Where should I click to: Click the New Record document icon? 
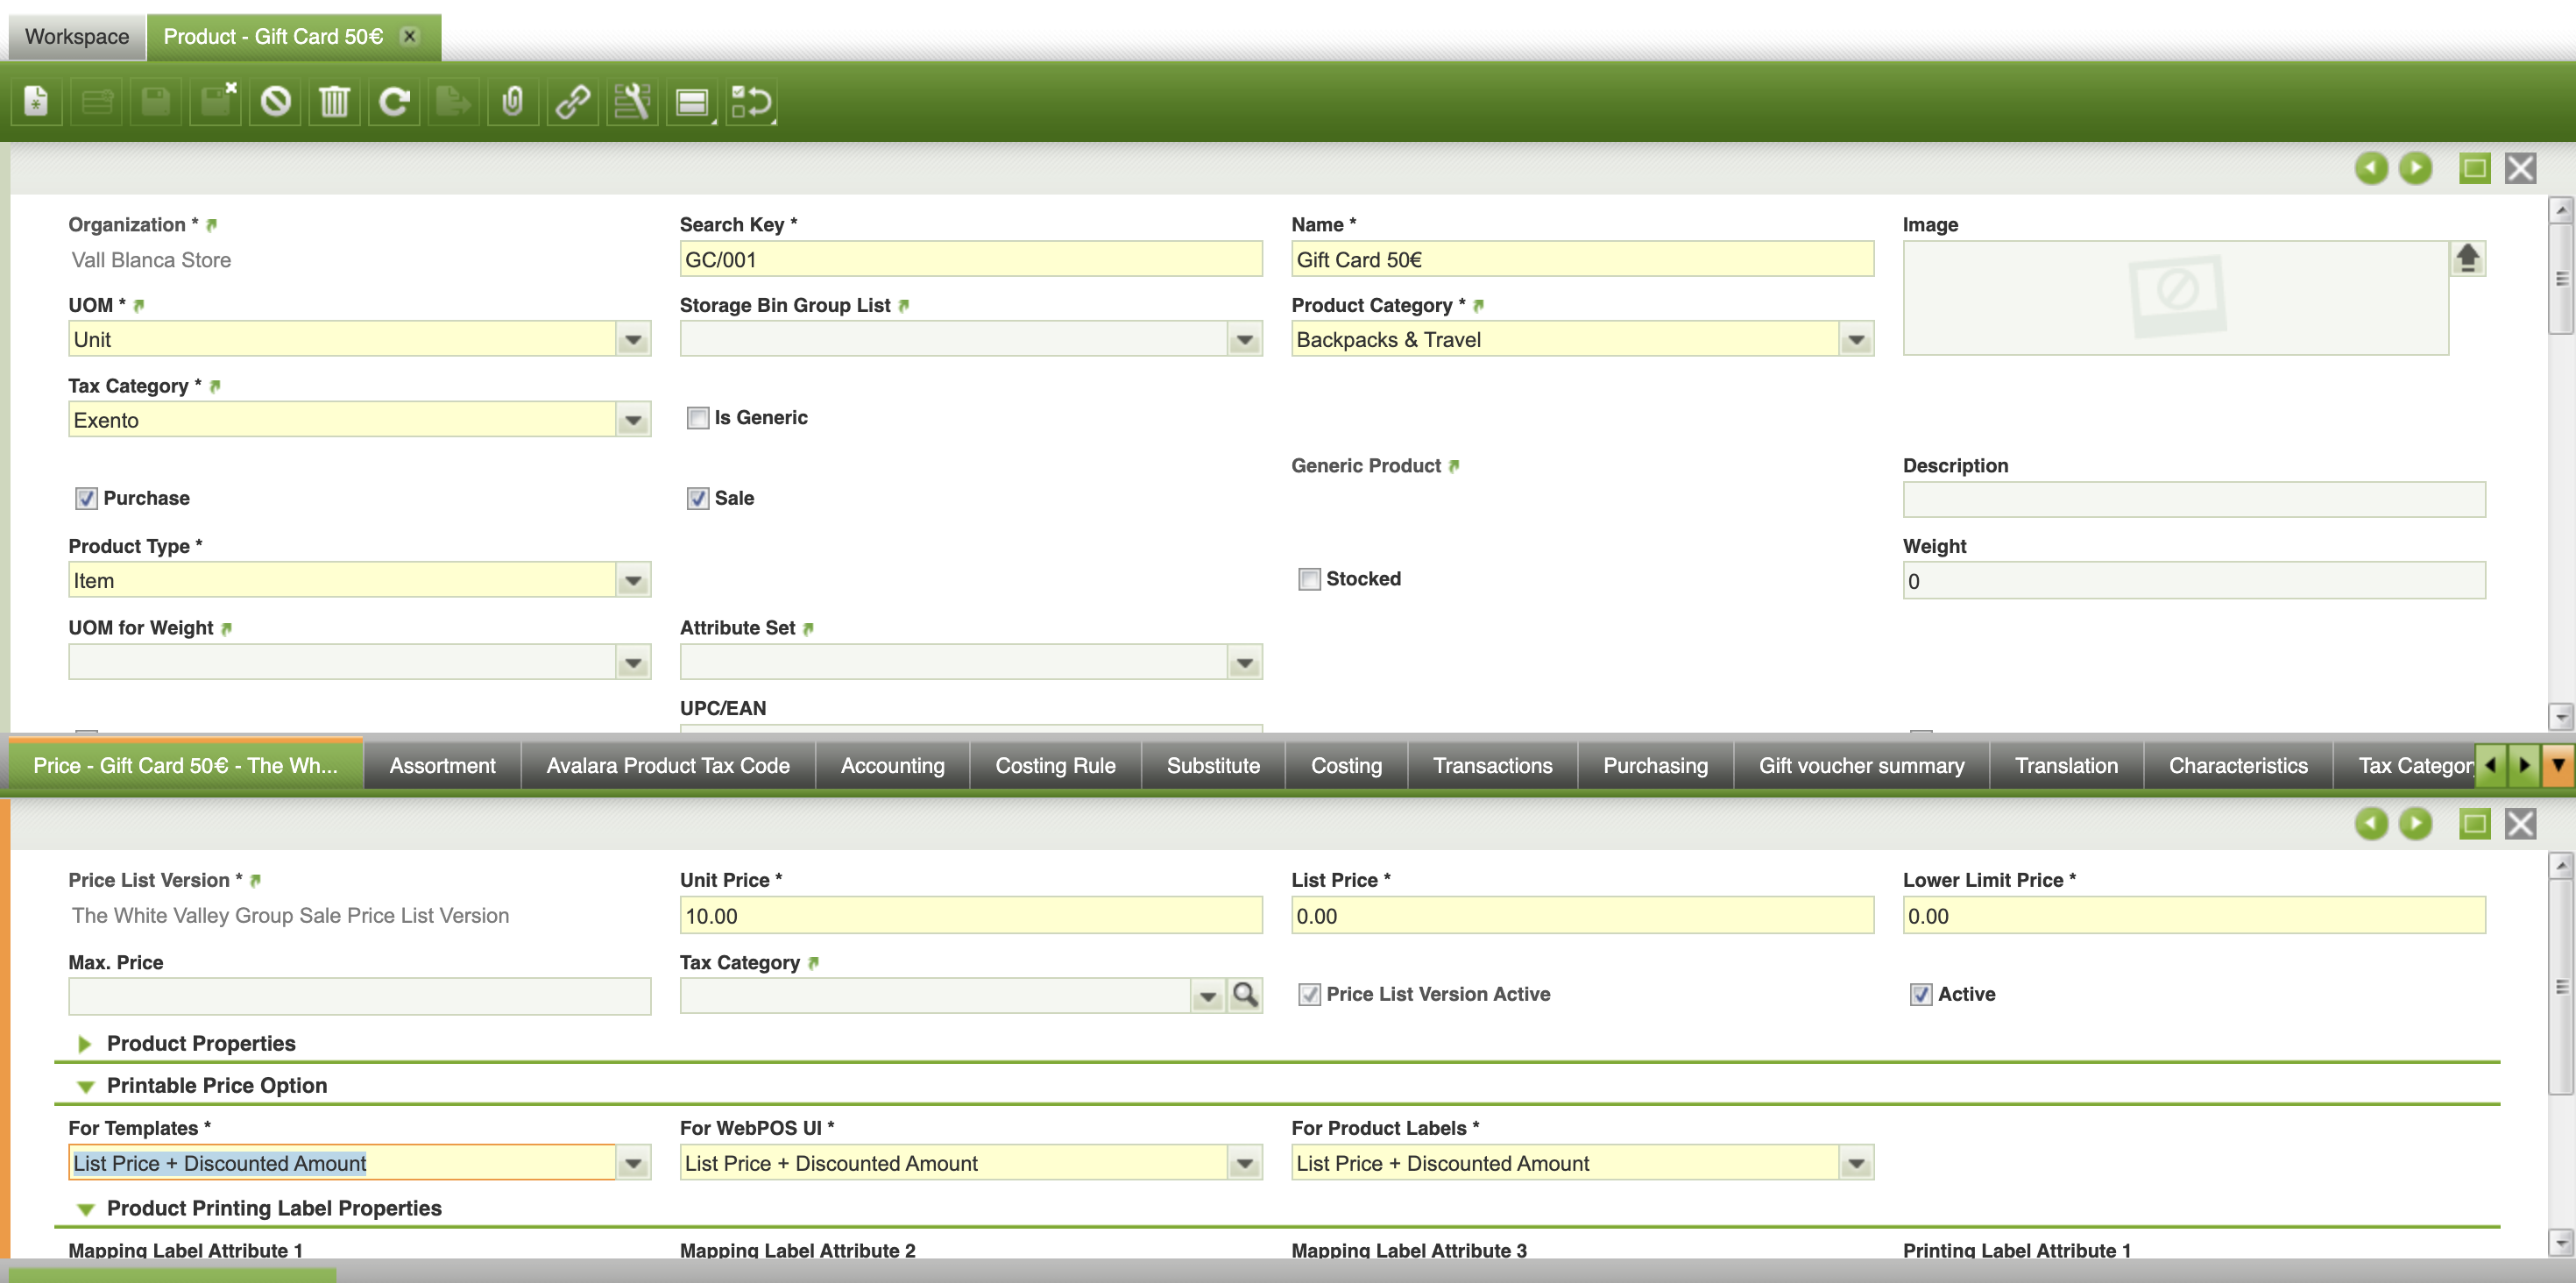[x=36, y=101]
